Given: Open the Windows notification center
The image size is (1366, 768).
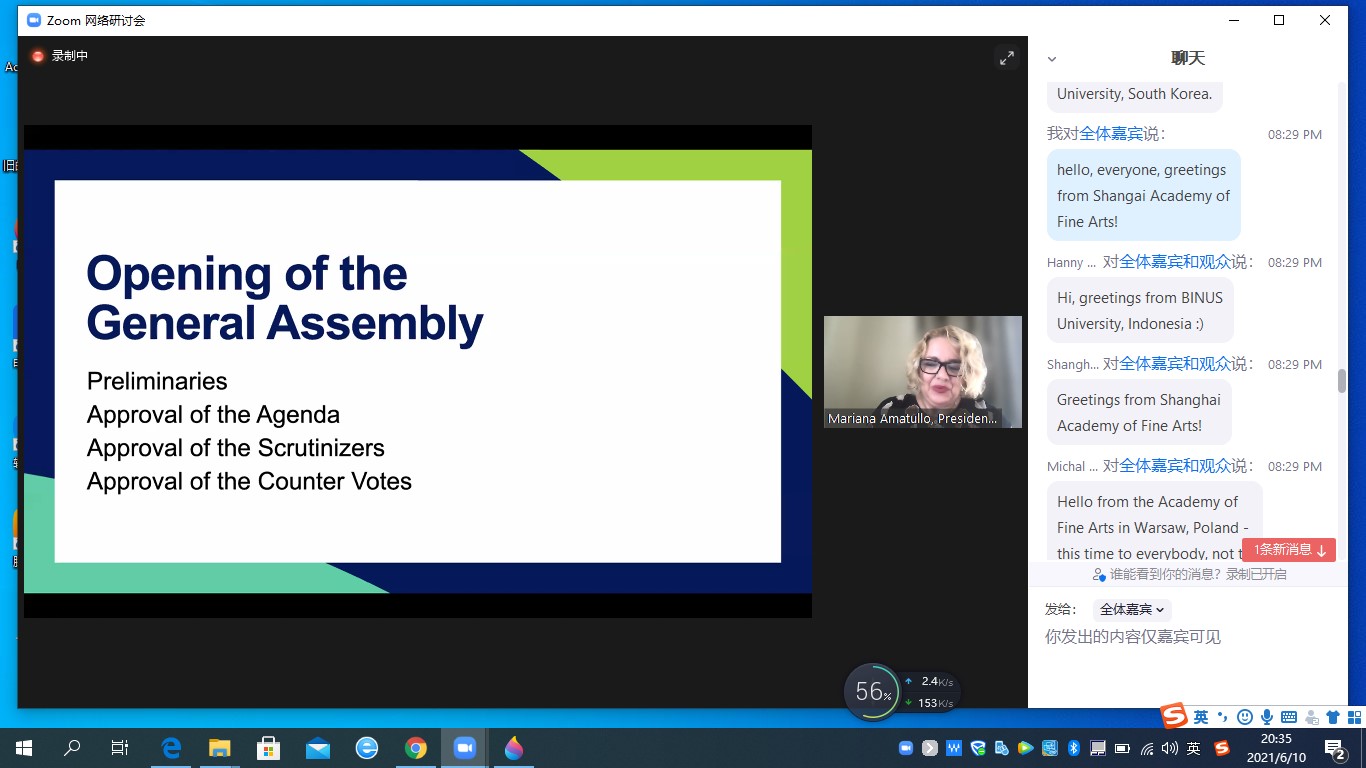Looking at the screenshot, I should click(1335, 748).
